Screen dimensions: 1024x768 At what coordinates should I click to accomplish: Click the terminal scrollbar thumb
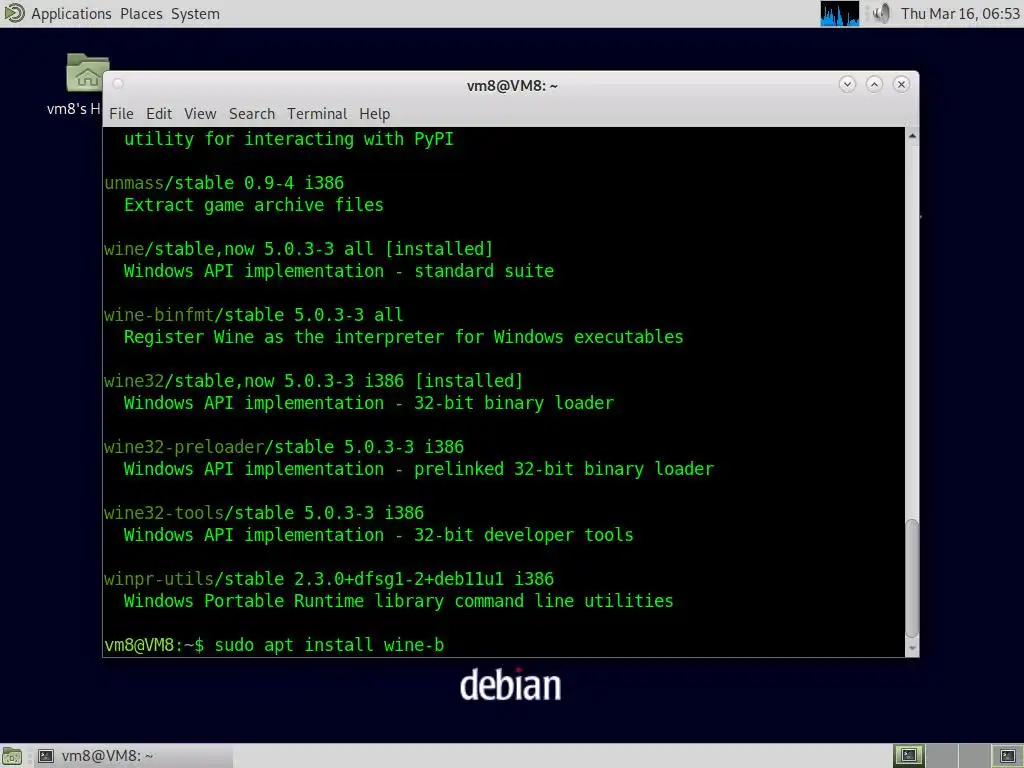click(x=912, y=578)
